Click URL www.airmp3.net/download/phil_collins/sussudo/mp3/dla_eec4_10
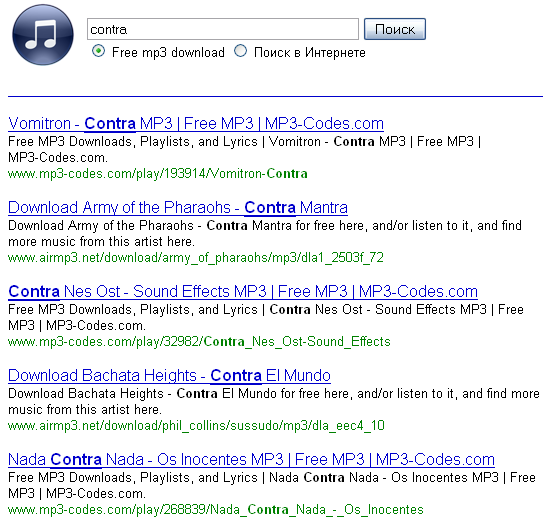 pyautogui.click(x=196, y=426)
